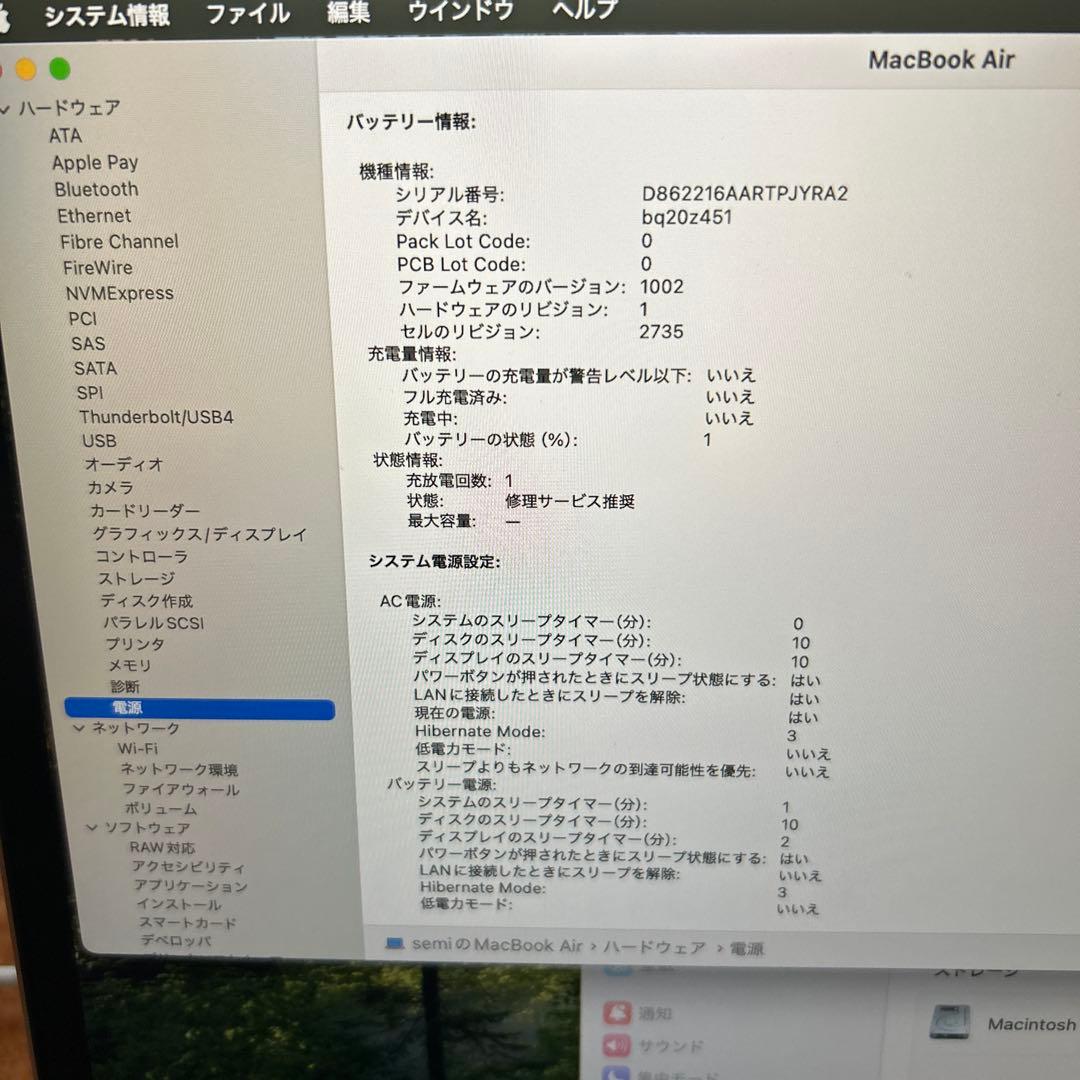Select カードリーダー in the sidebar
This screenshot has width=1080, height=1080.
145,511
